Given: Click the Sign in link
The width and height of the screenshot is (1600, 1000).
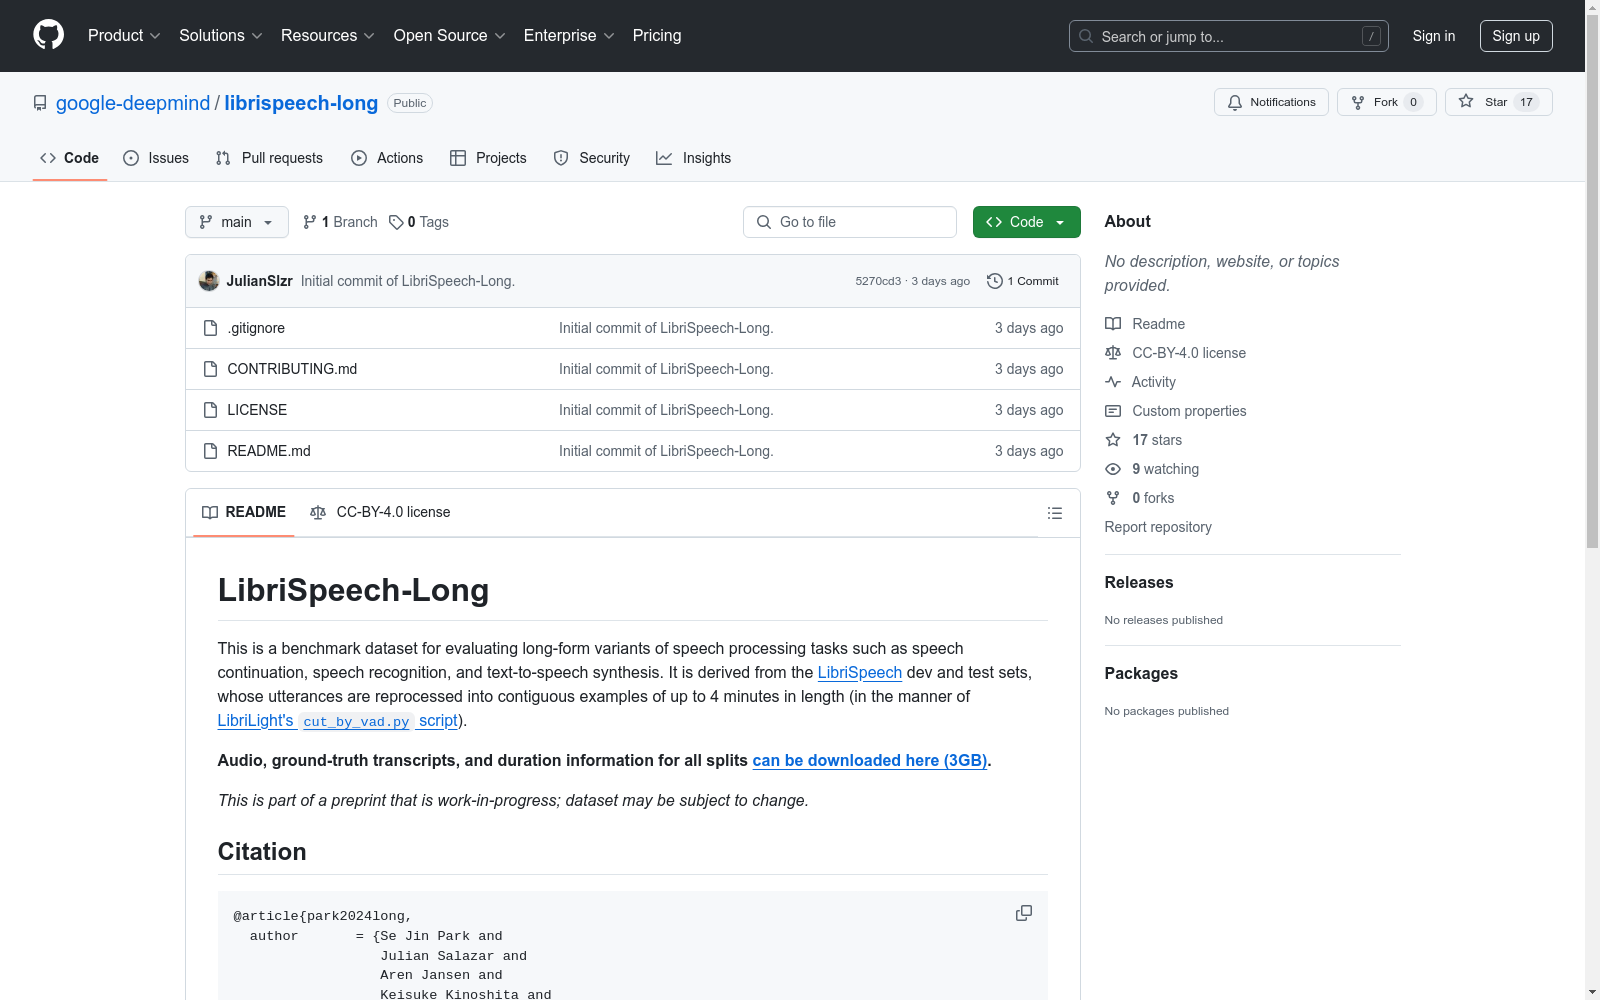Looking at the screenshot, I should point(1434,36).
